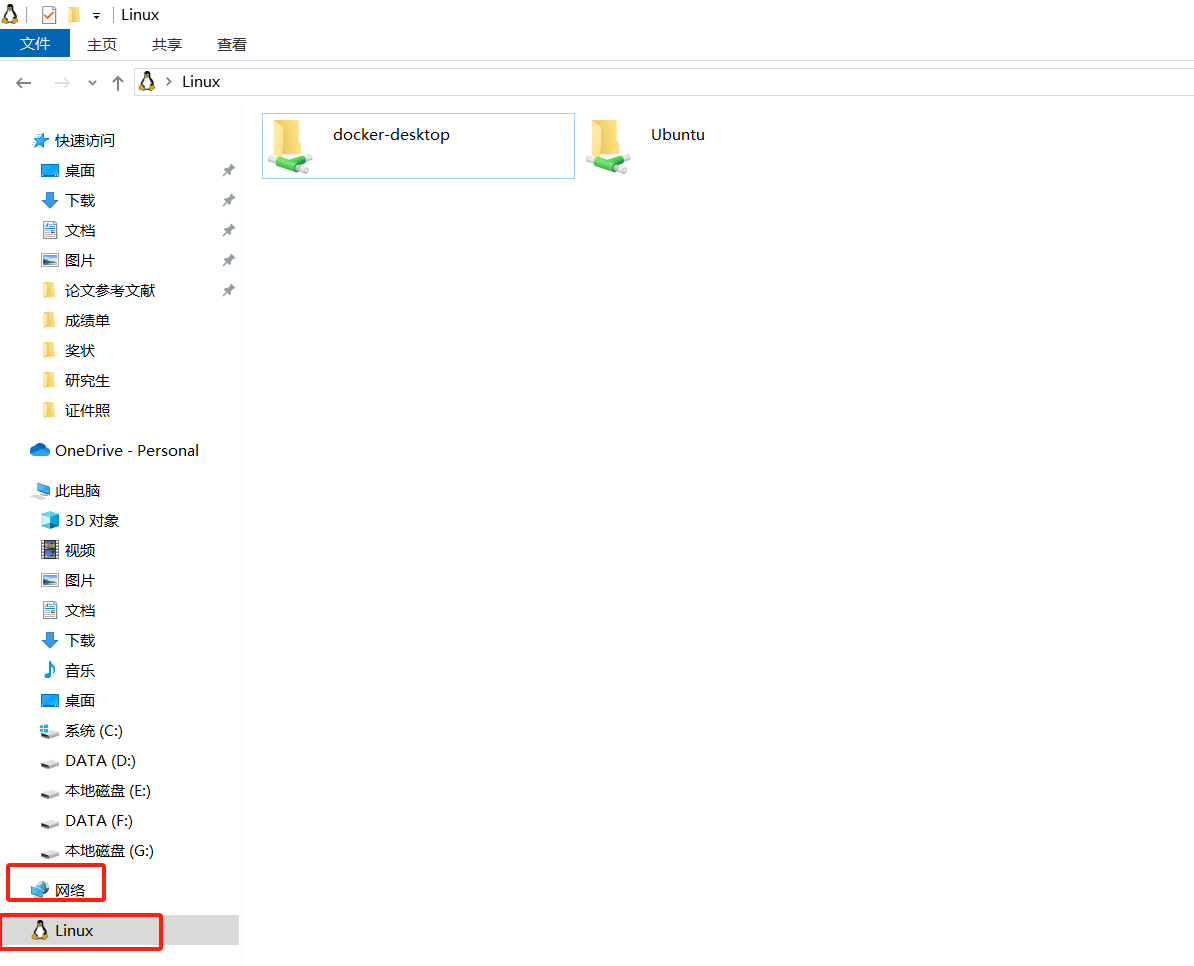Select OneDrive - Personal
Image resolution: width=1194 pixels, height=966 pixels.
114,451
